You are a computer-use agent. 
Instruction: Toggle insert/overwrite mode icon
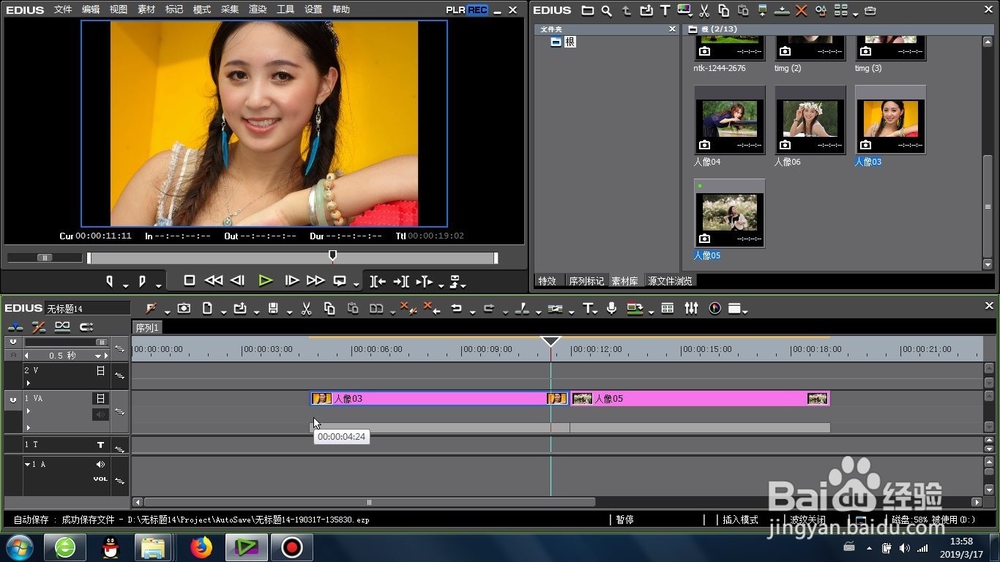[15, 327]
